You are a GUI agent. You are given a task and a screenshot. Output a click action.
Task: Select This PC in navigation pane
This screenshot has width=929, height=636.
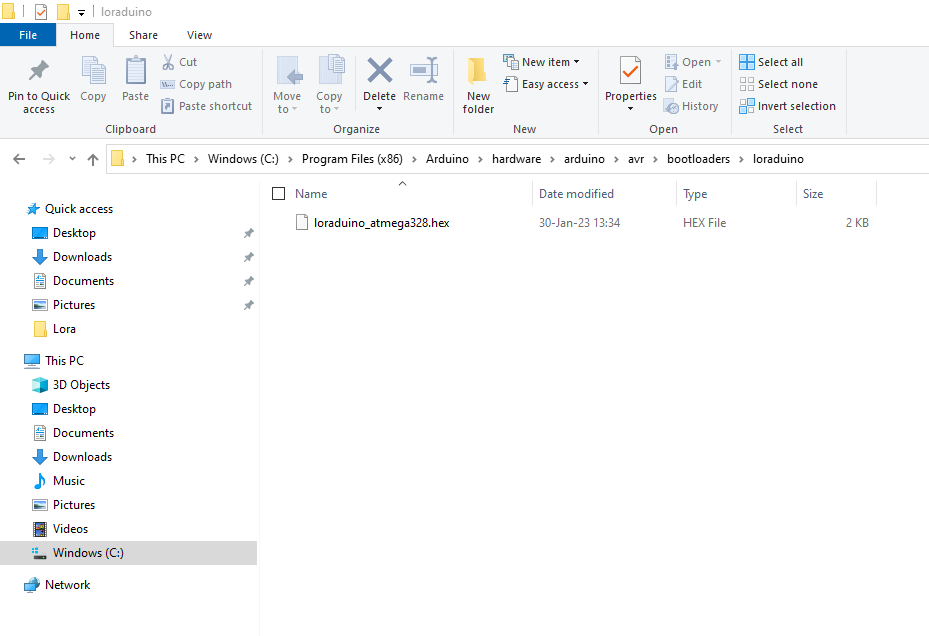[x=64, y=360]
